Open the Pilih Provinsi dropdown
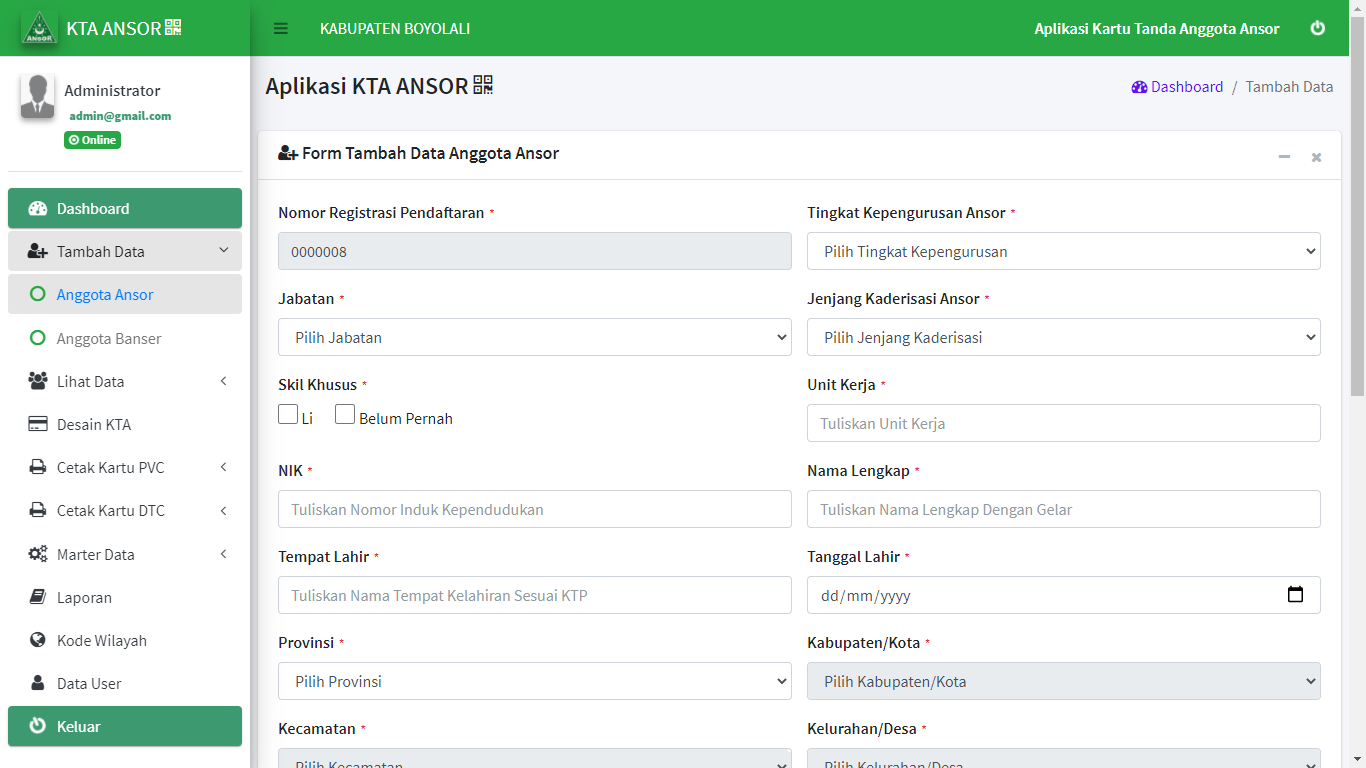This screenshot has width=1366, height=768. pos(534,682)
